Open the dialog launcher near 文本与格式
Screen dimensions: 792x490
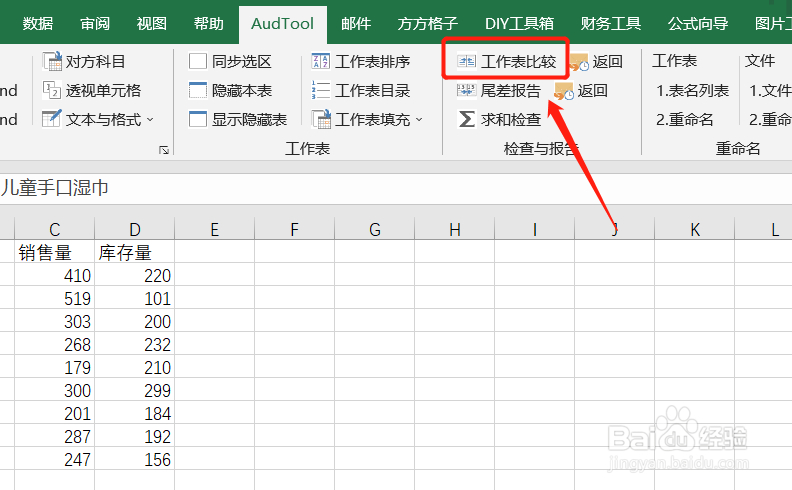(164, 150)
